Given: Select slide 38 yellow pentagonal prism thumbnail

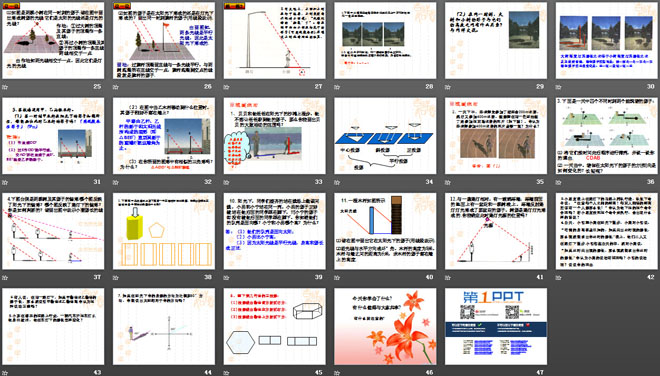Looking at the screenshot, I should tap(164, 231).
